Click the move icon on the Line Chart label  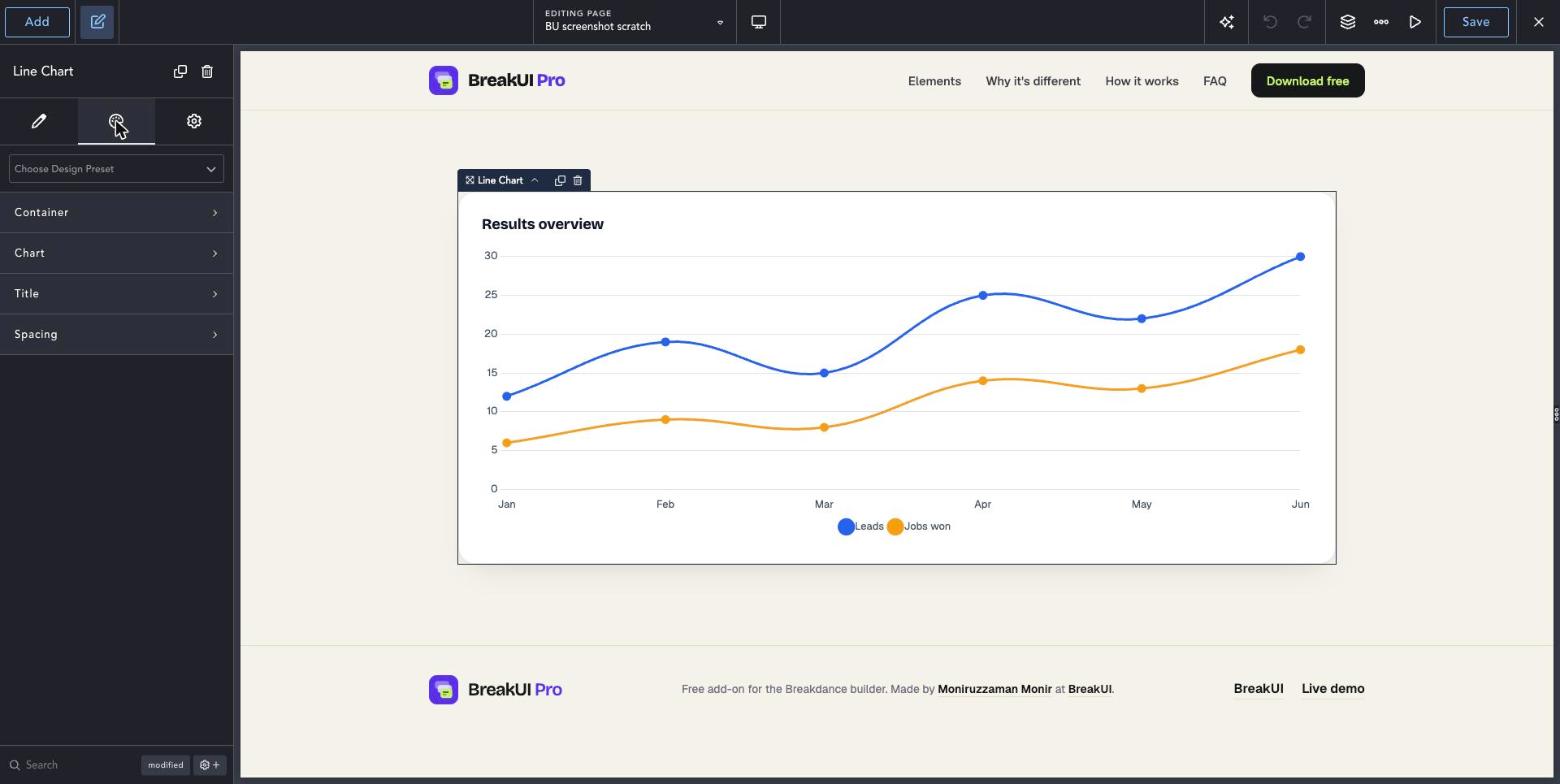click(469, 180)
